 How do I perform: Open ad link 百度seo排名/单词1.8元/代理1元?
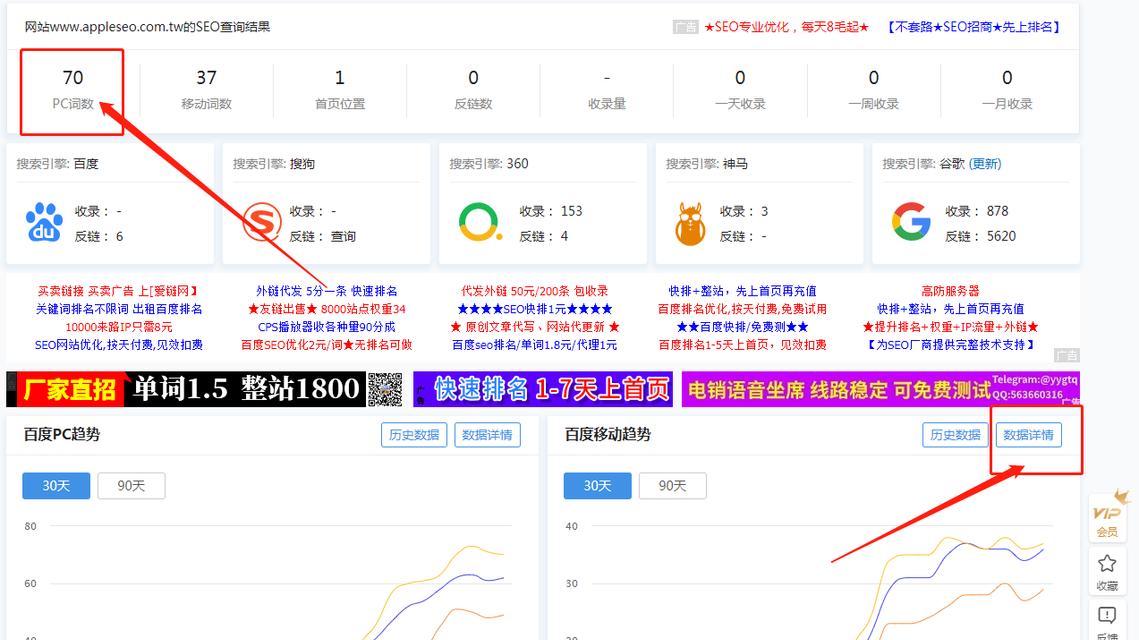tap(535, 345)
